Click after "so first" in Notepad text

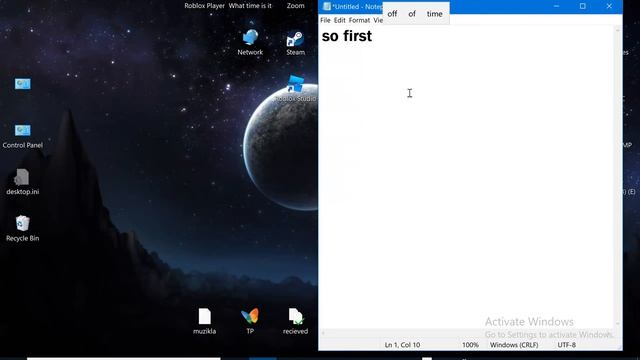373,36
